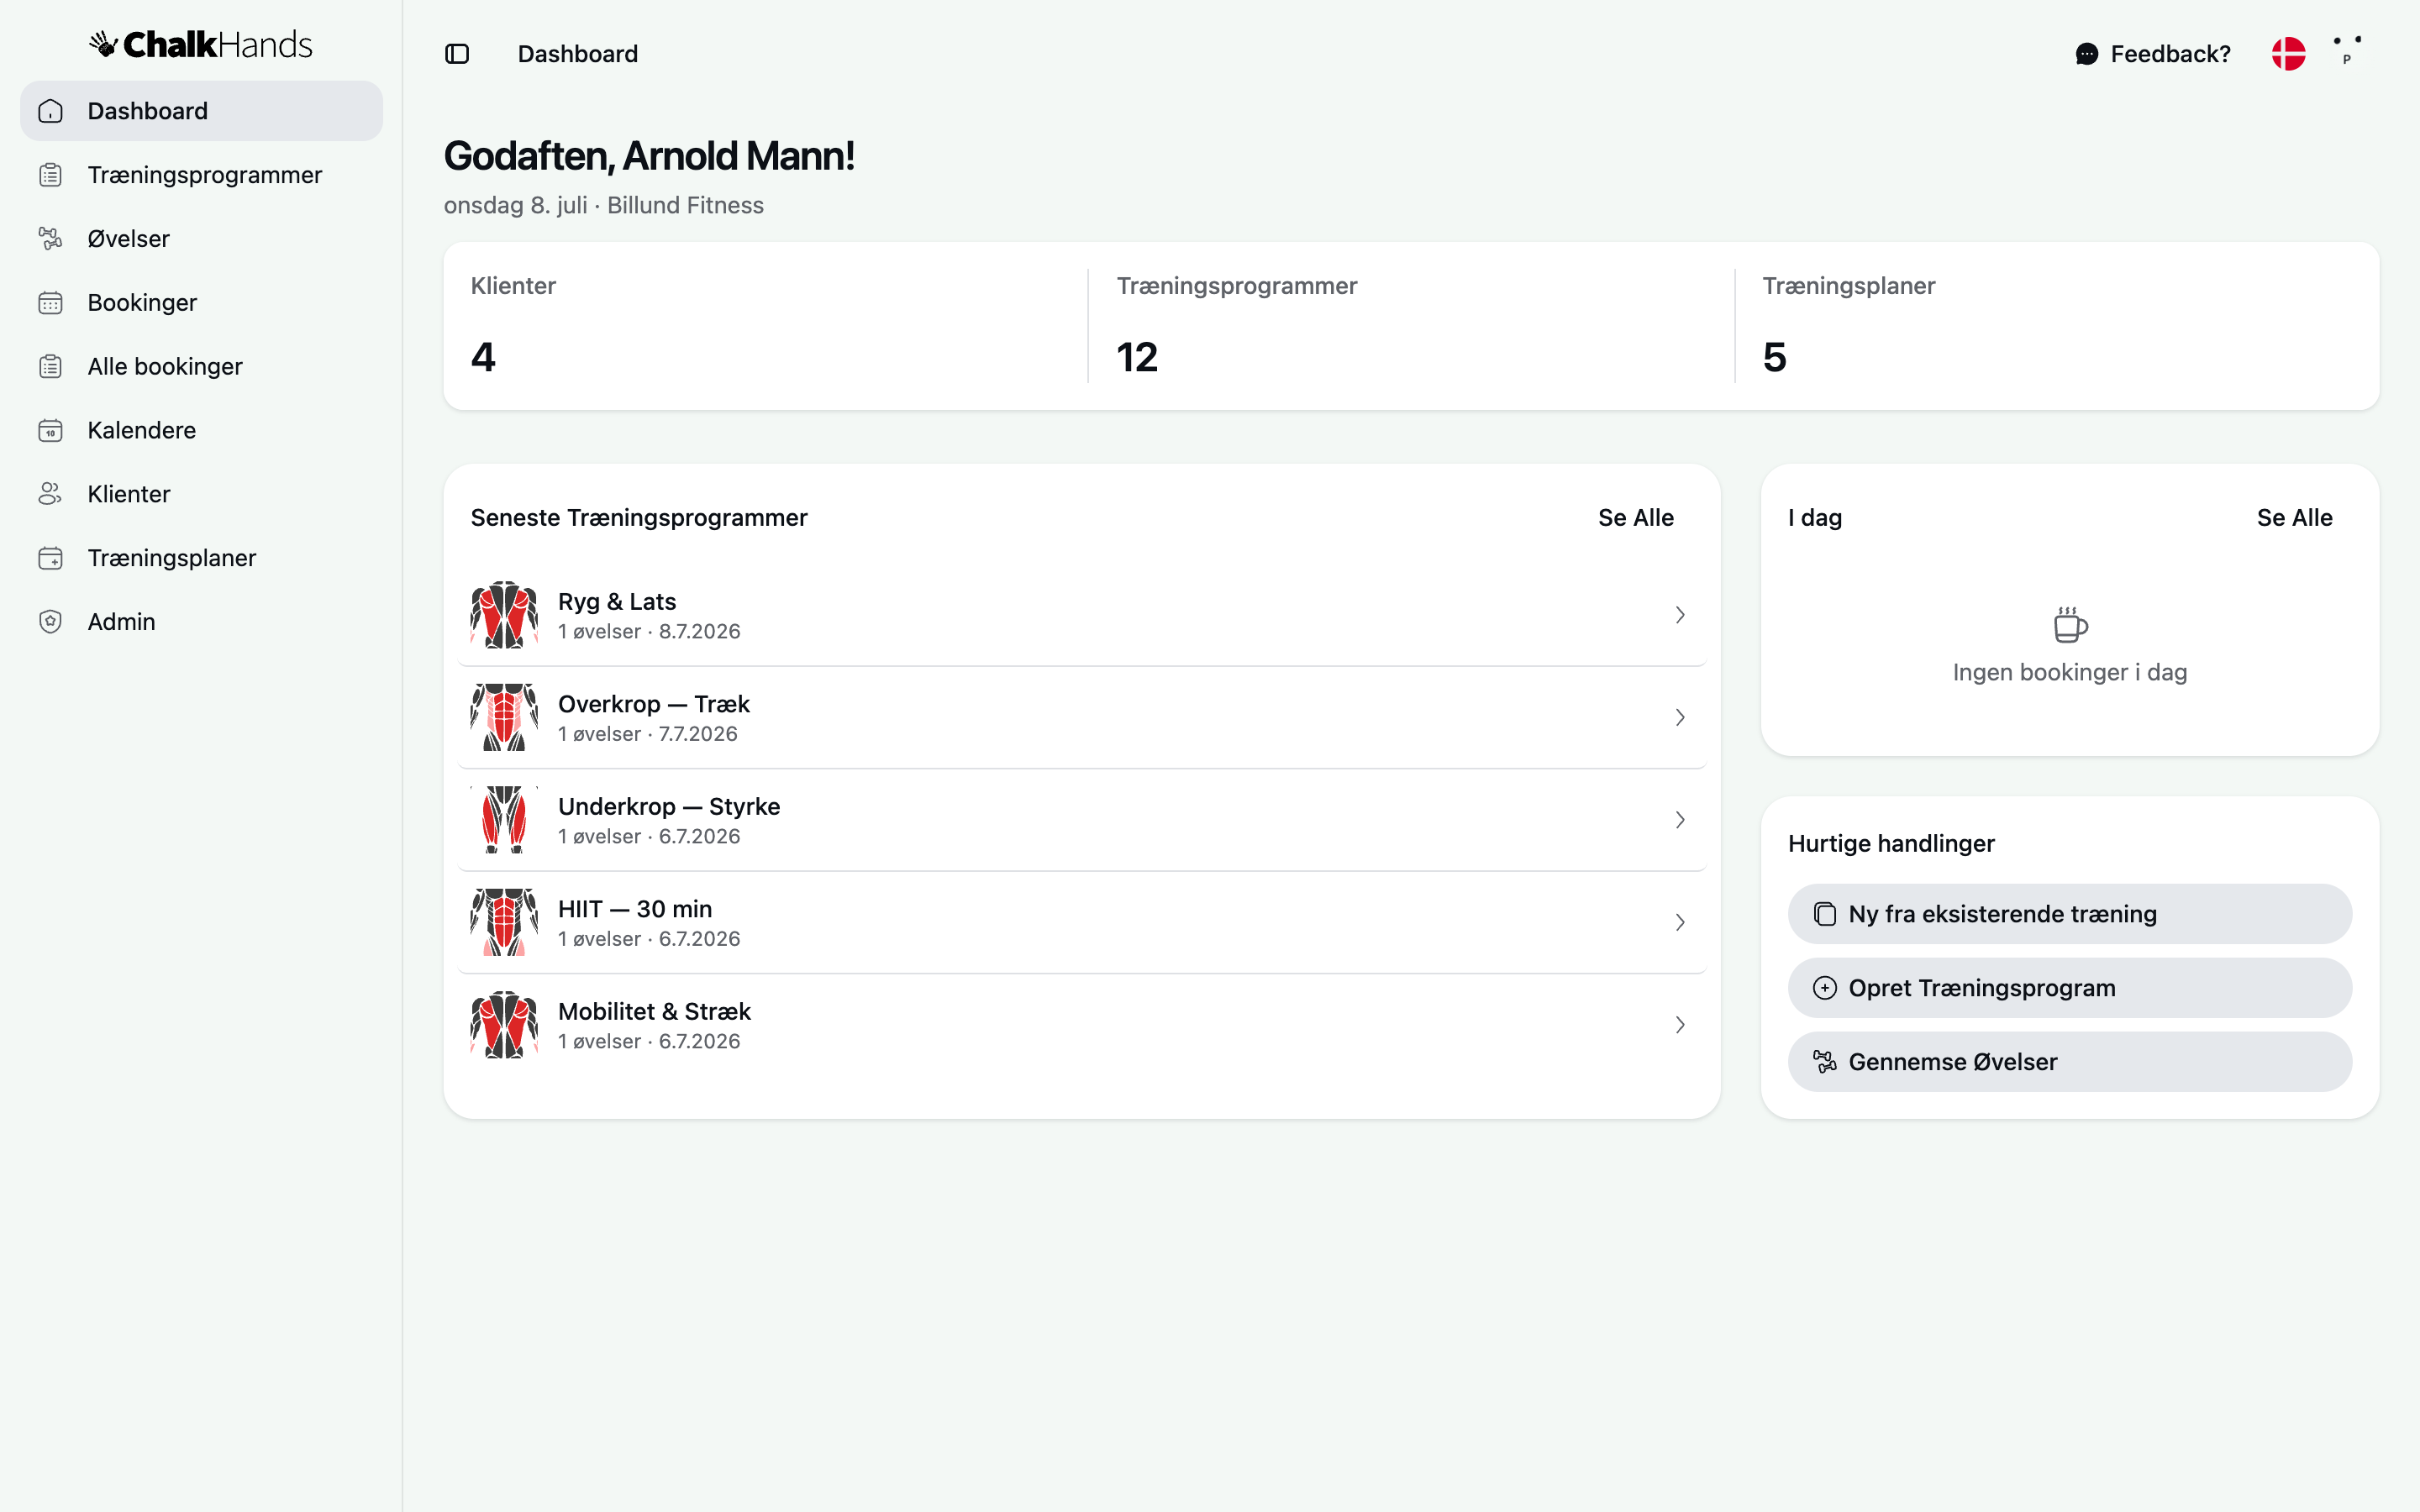Open Mobilitet & Stræk via its chevron
The height and width of the screenshot is (1512, 2420).
point(1680,1025)
